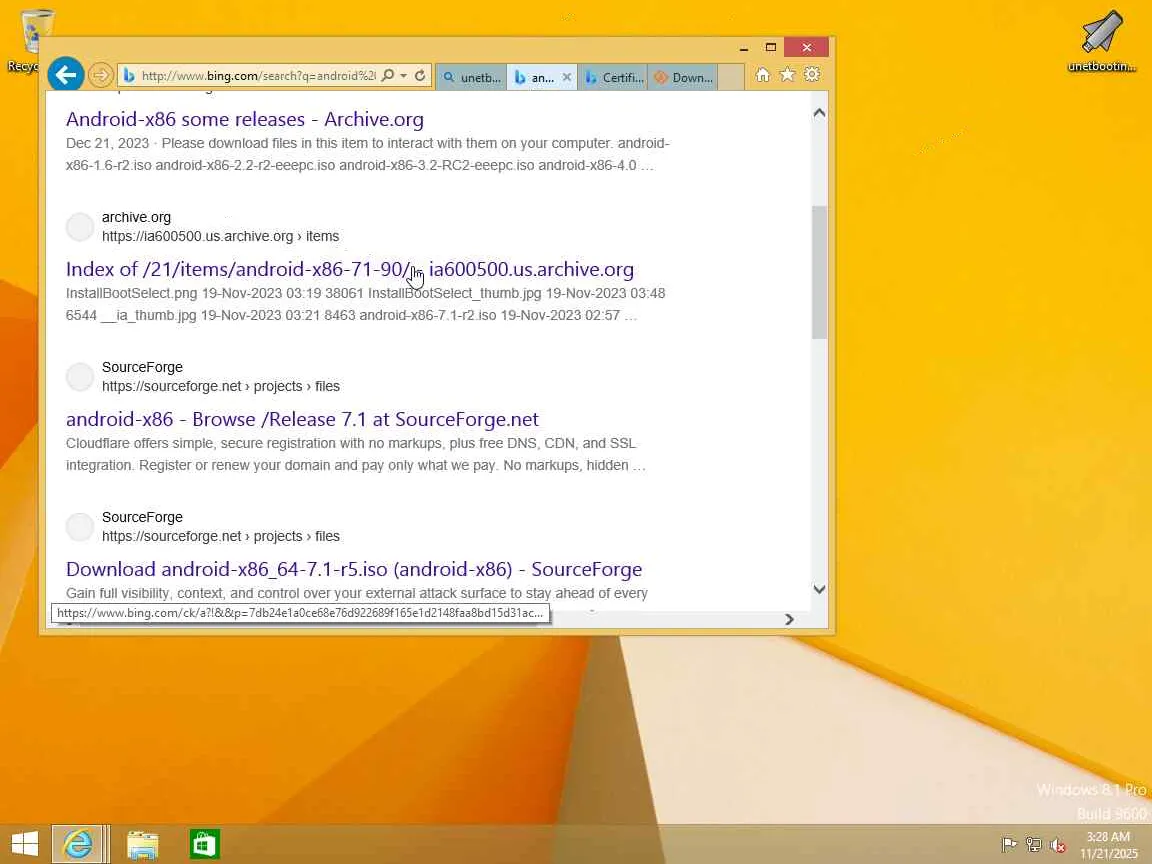Maximize the Internet Explorer window
The height and width of the screenshot is (864, 1152).
771,48
